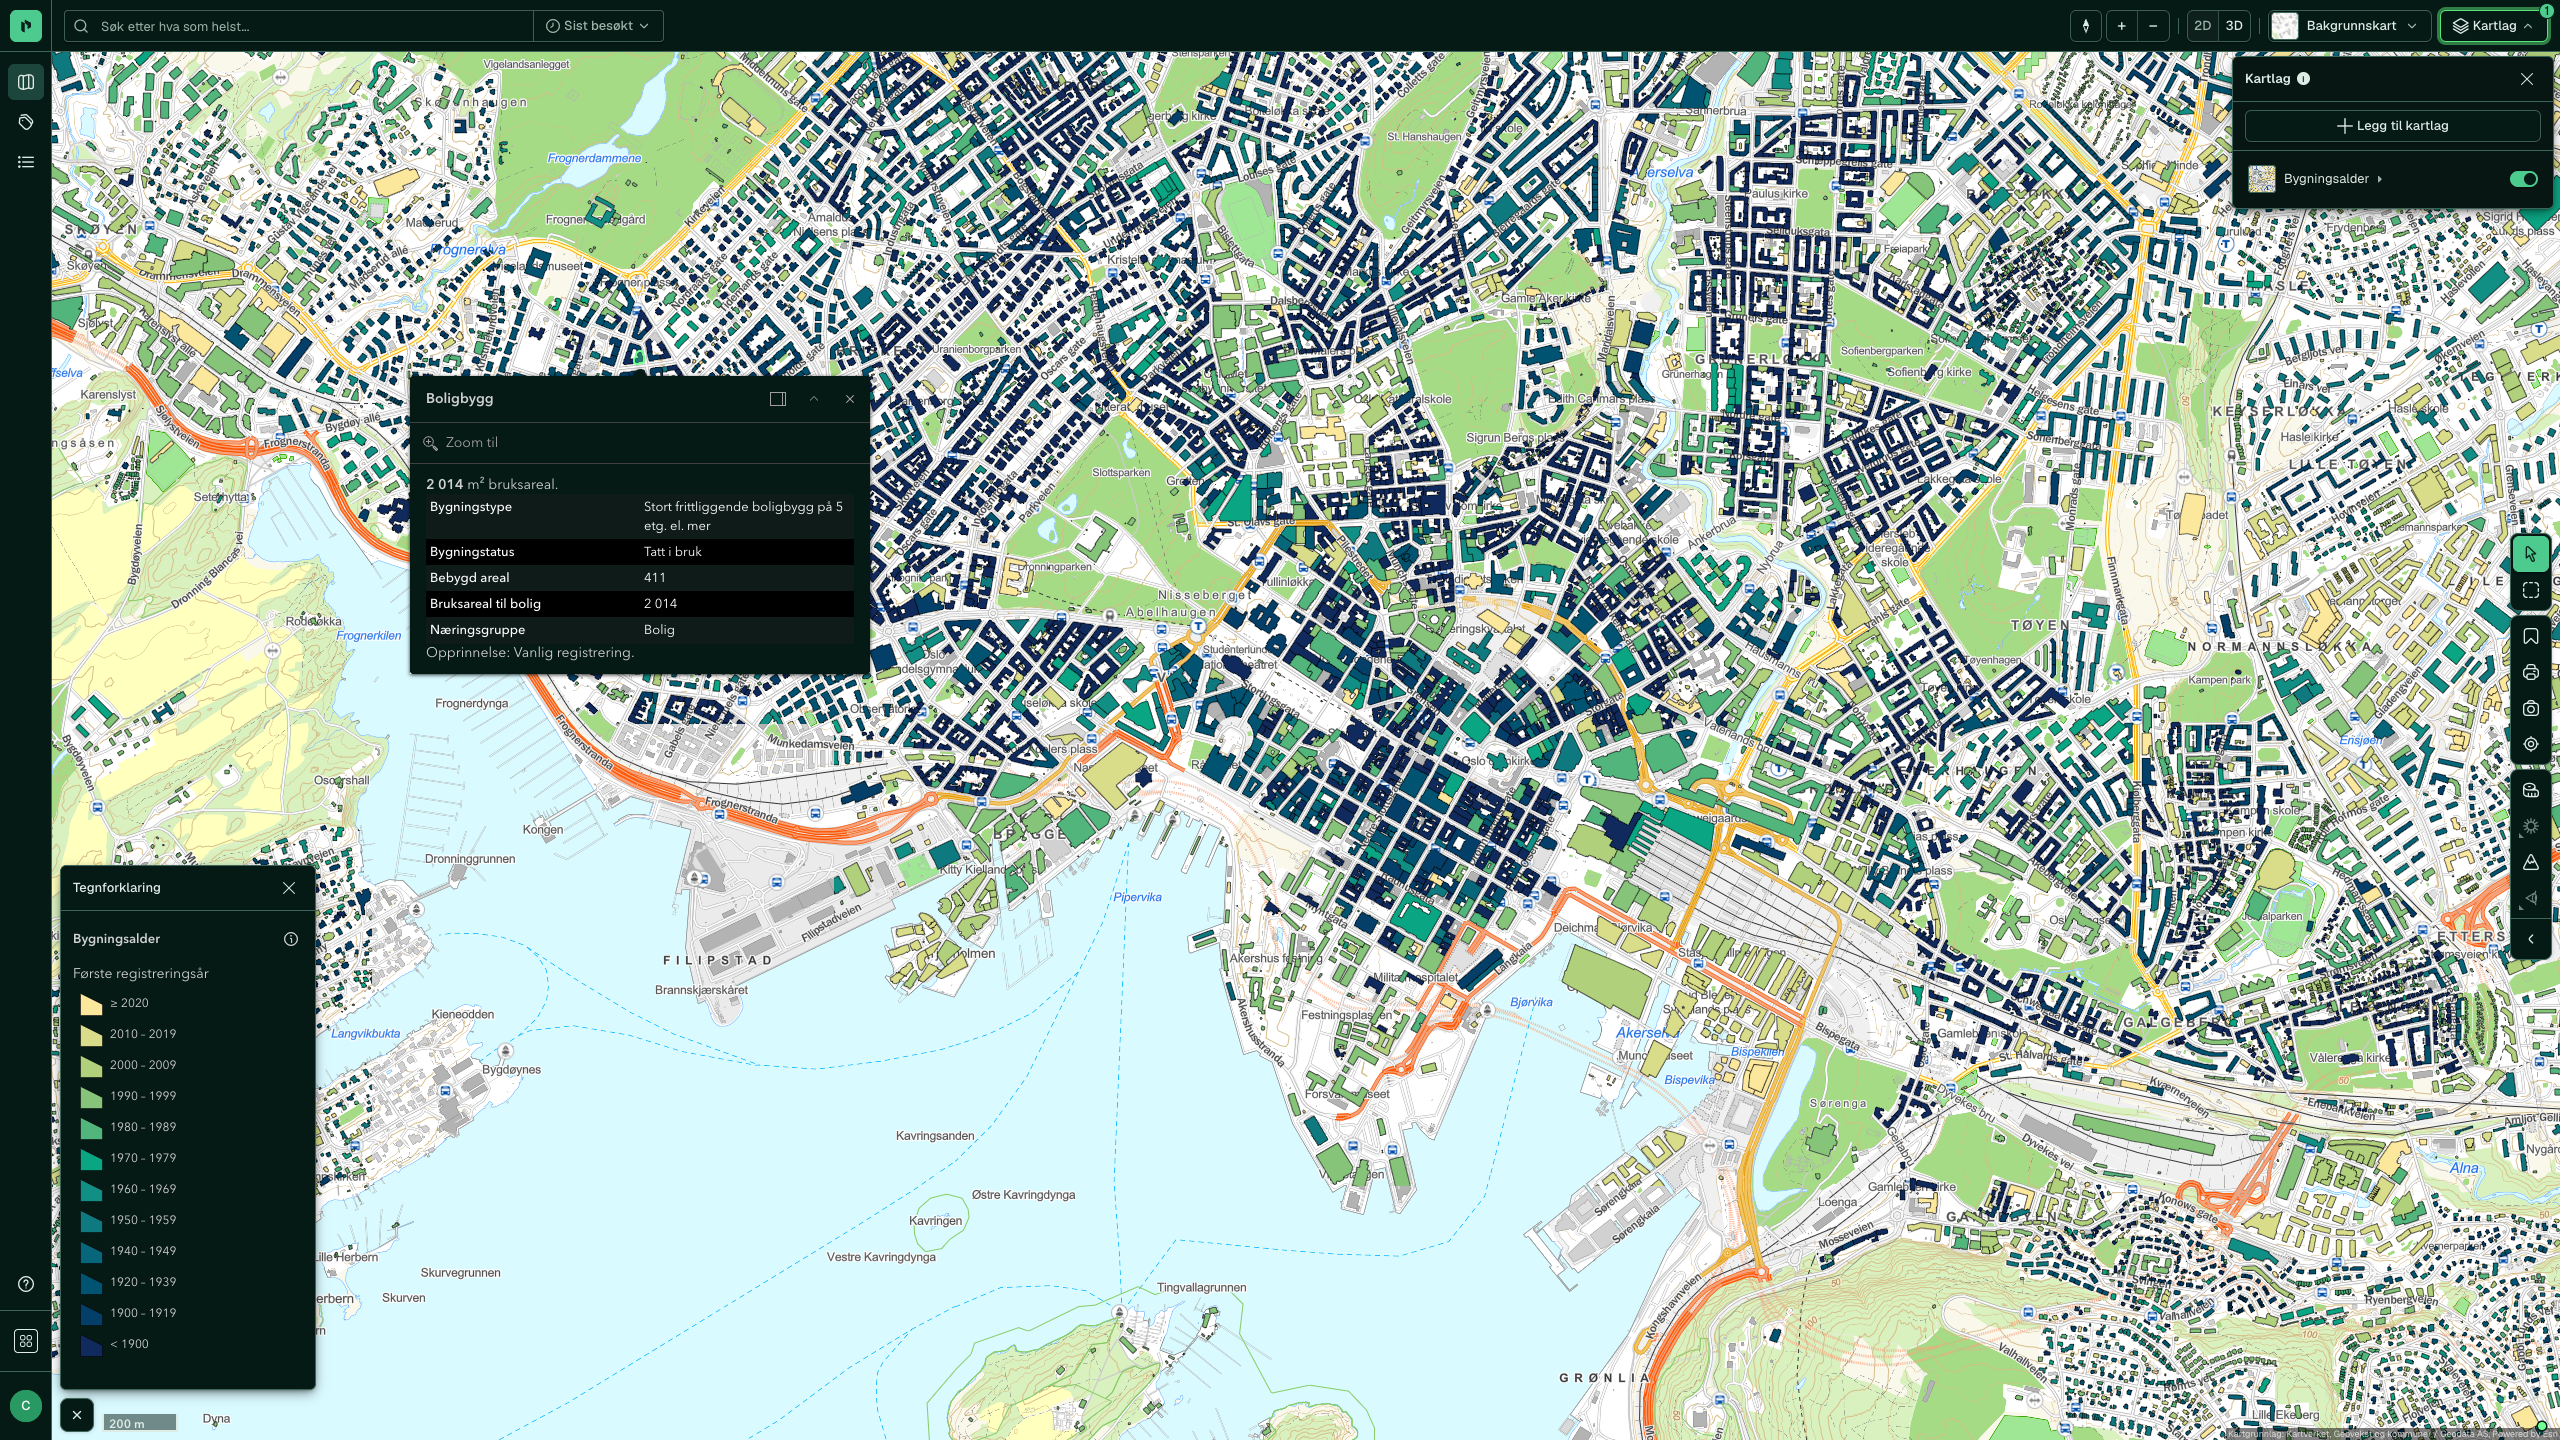Viewport: 2560px width, 1440px height.
Task: Open the measure tape tool
Action: (2531, 790)
